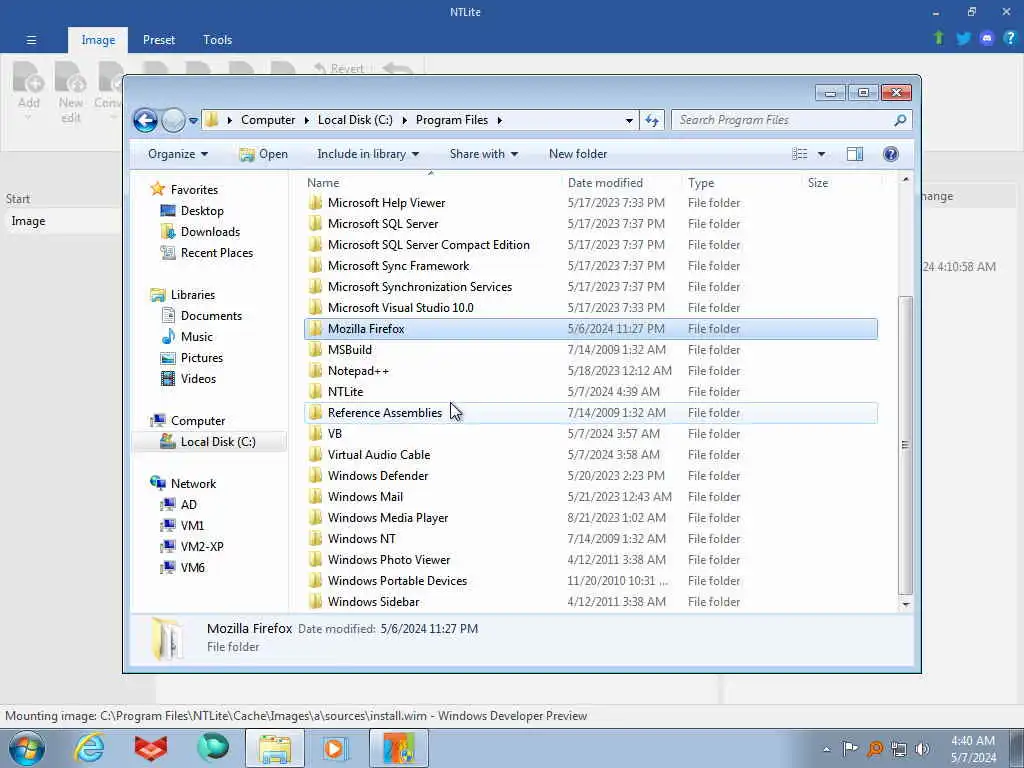Open Internet Explorer from taskbar

point(89,748)
